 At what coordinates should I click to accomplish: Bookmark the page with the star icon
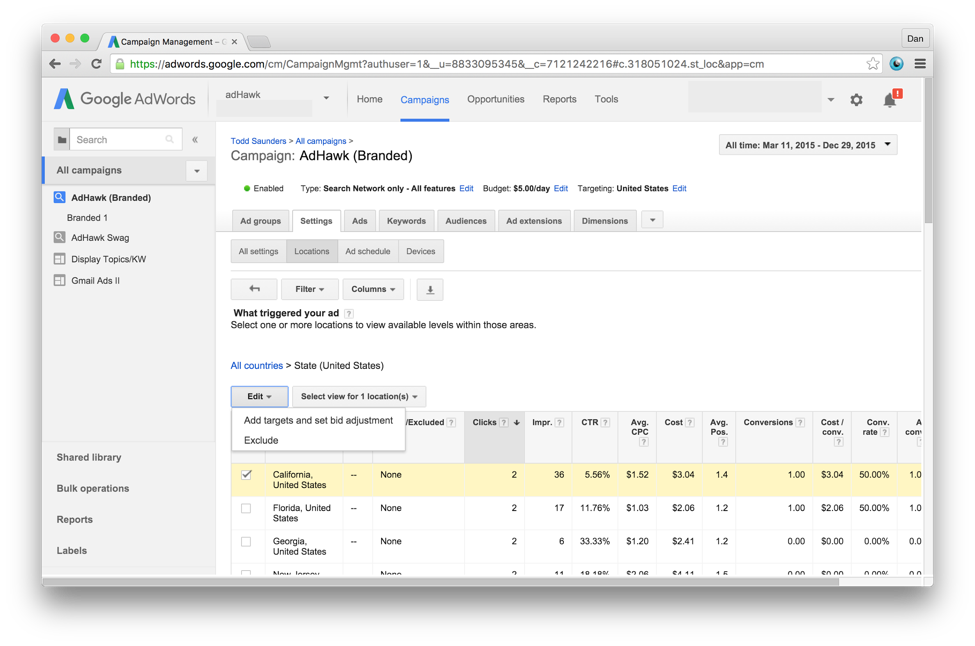(x=873, y=63)
